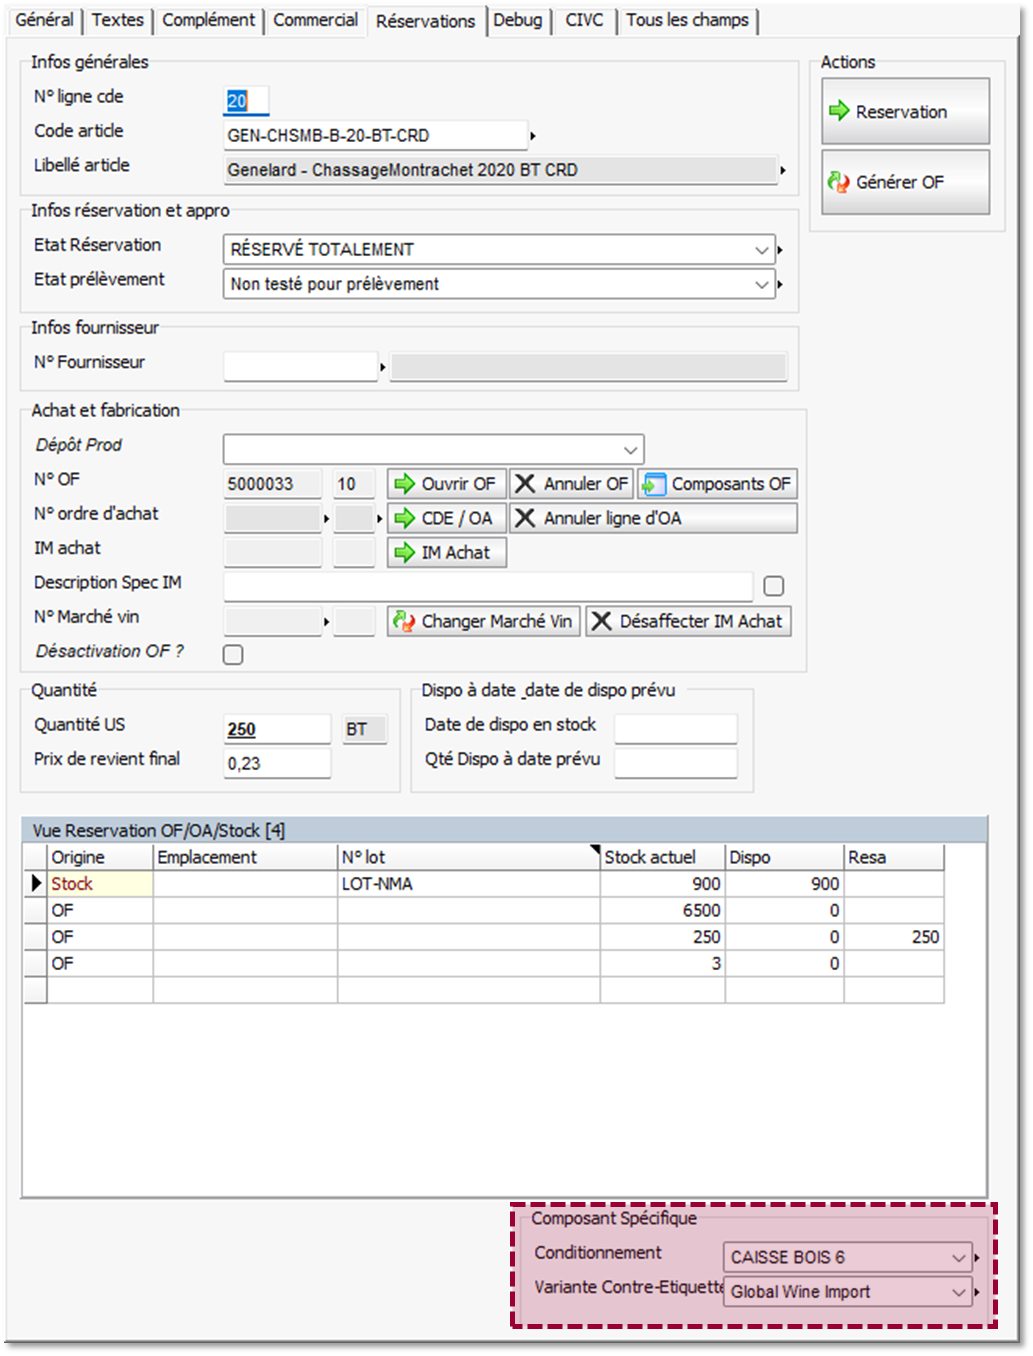1033x1356 pixels.
Task: Open the IM Achat button
Action: tap(446, 553)
